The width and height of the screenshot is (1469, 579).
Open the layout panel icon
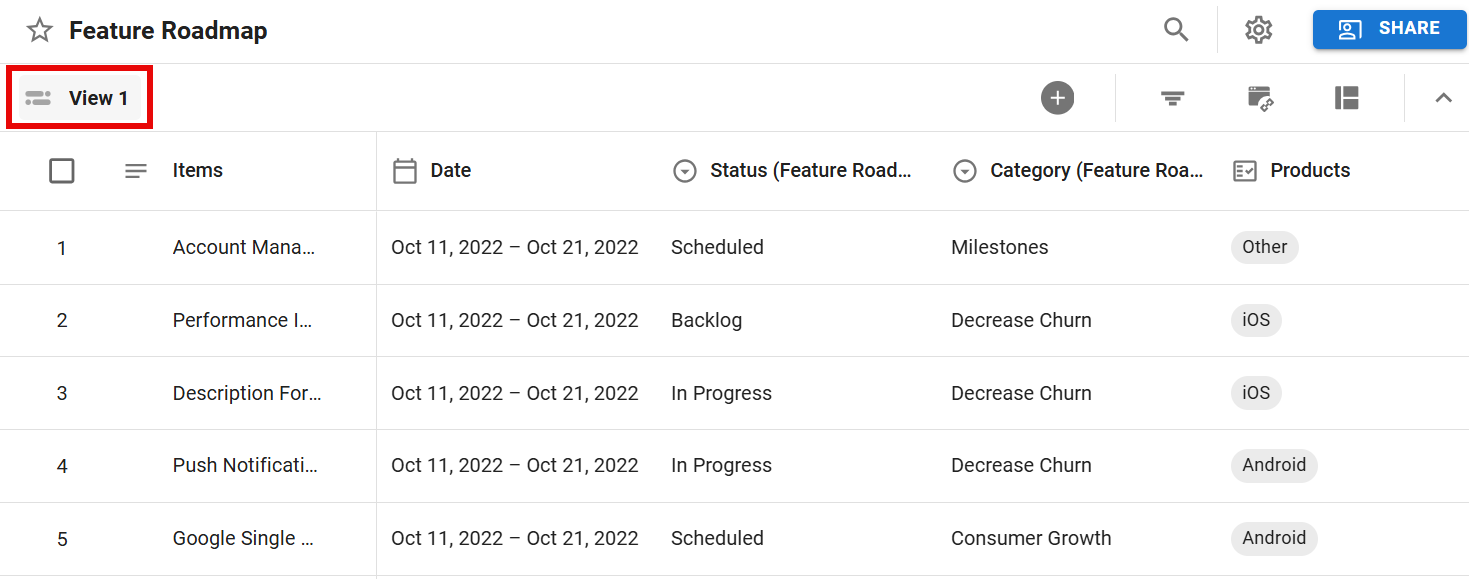pos(1347,98)
